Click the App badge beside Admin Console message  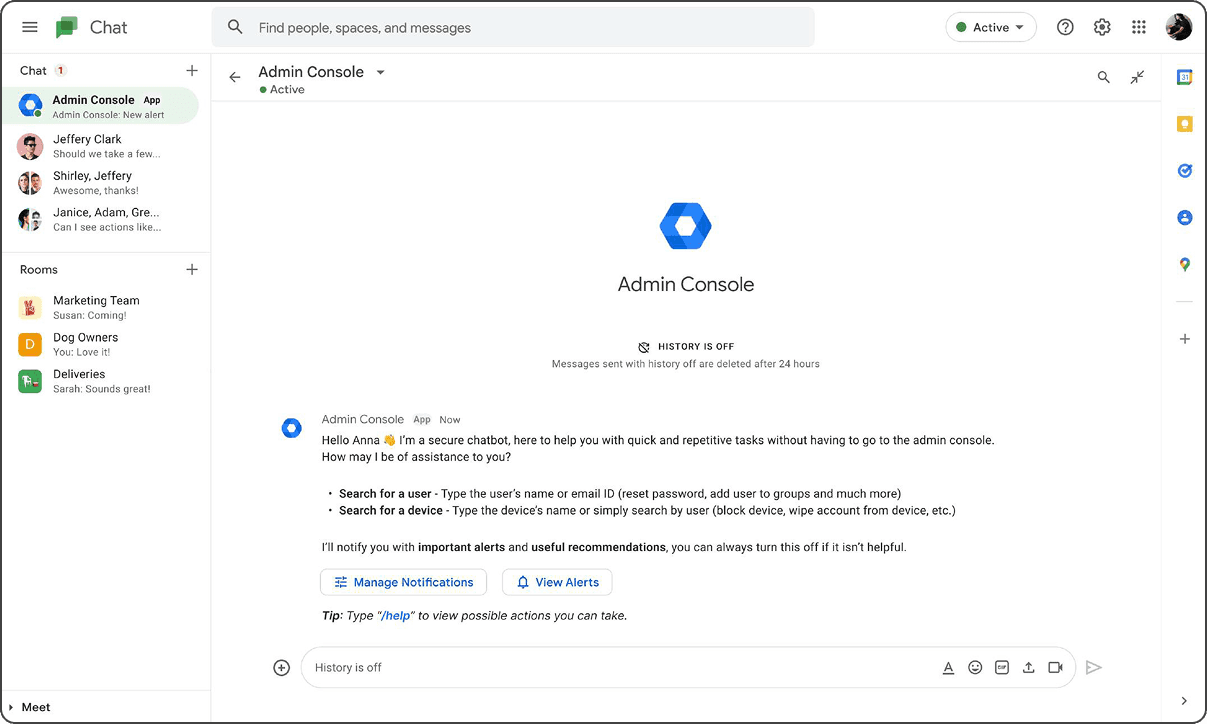[422, 420]
